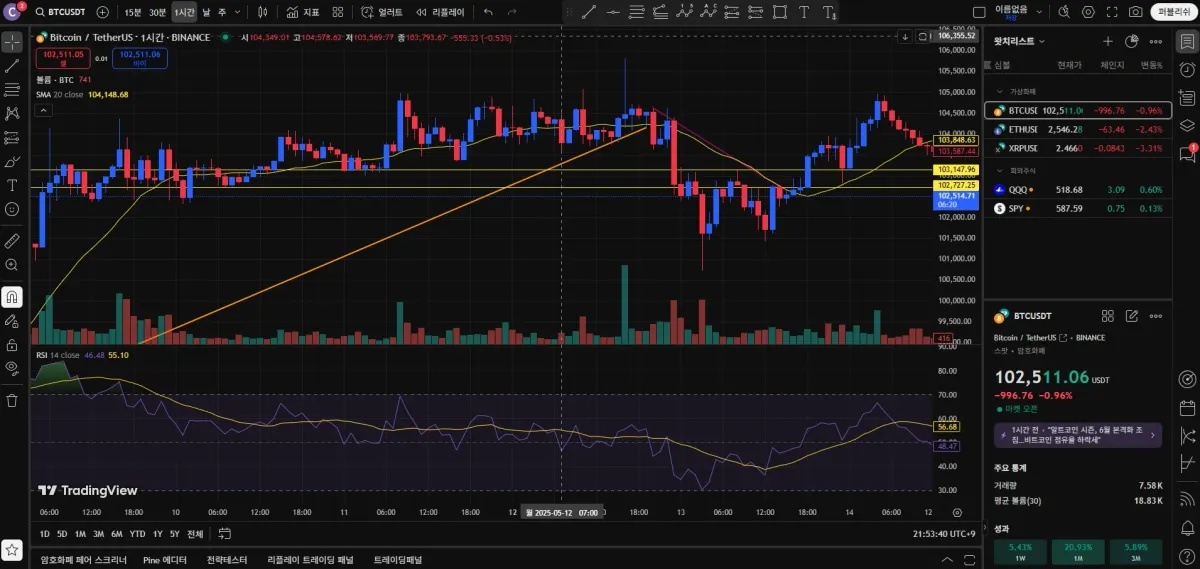Select the YTD date range

[137, 534]
